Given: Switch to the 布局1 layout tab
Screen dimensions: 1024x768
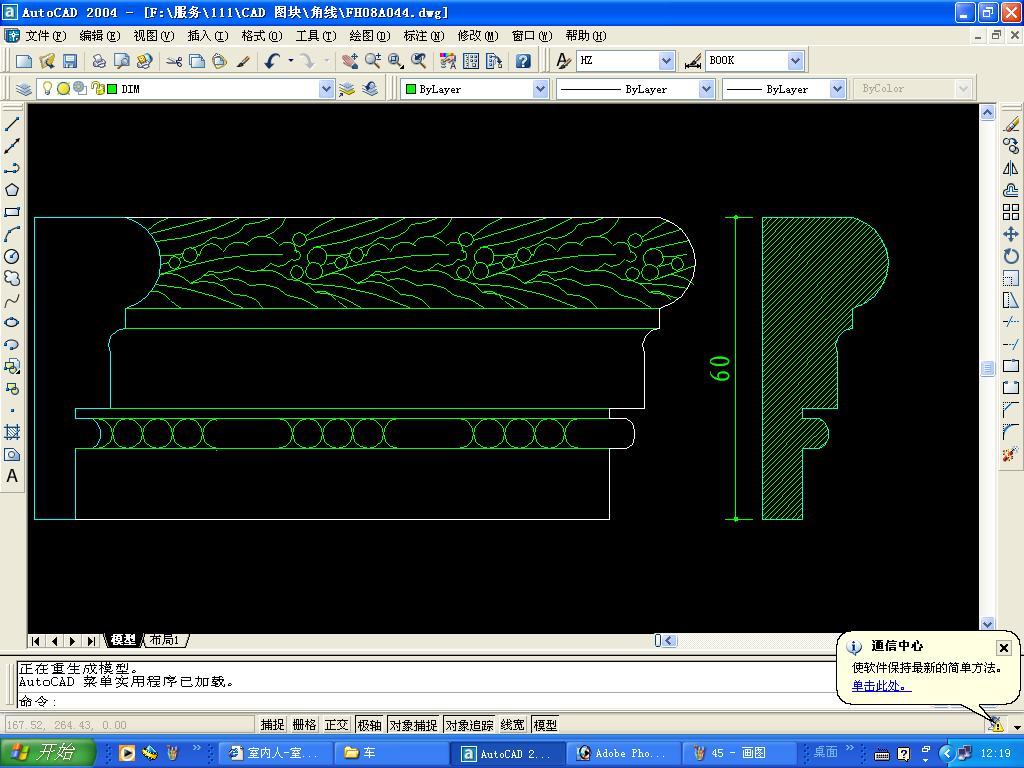Looking at the screenshot, I should tap(165, 640).
